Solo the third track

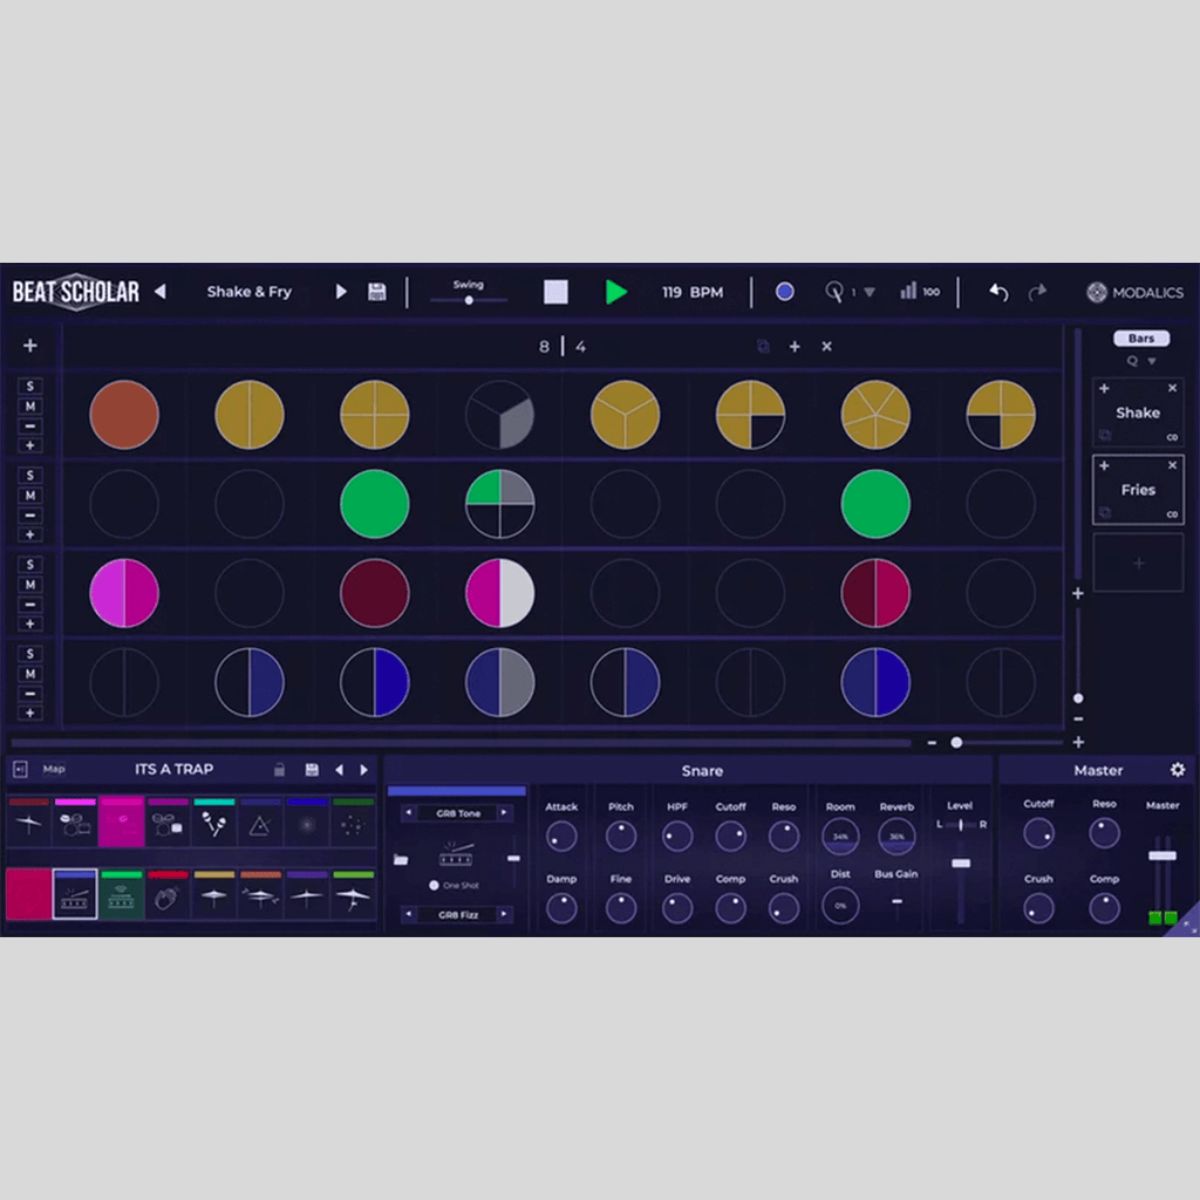click(x=30, y=564)
